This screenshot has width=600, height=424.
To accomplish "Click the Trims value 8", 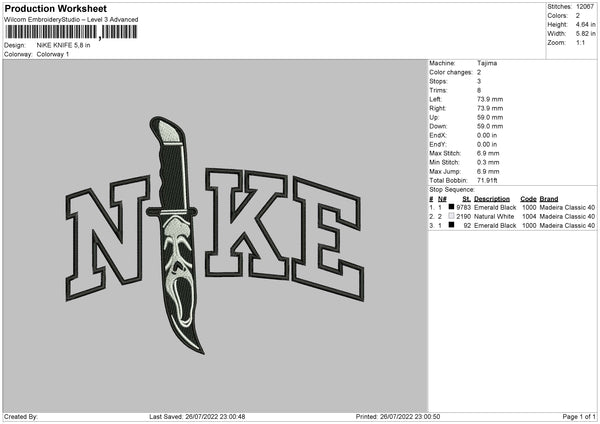I will 479,90.
